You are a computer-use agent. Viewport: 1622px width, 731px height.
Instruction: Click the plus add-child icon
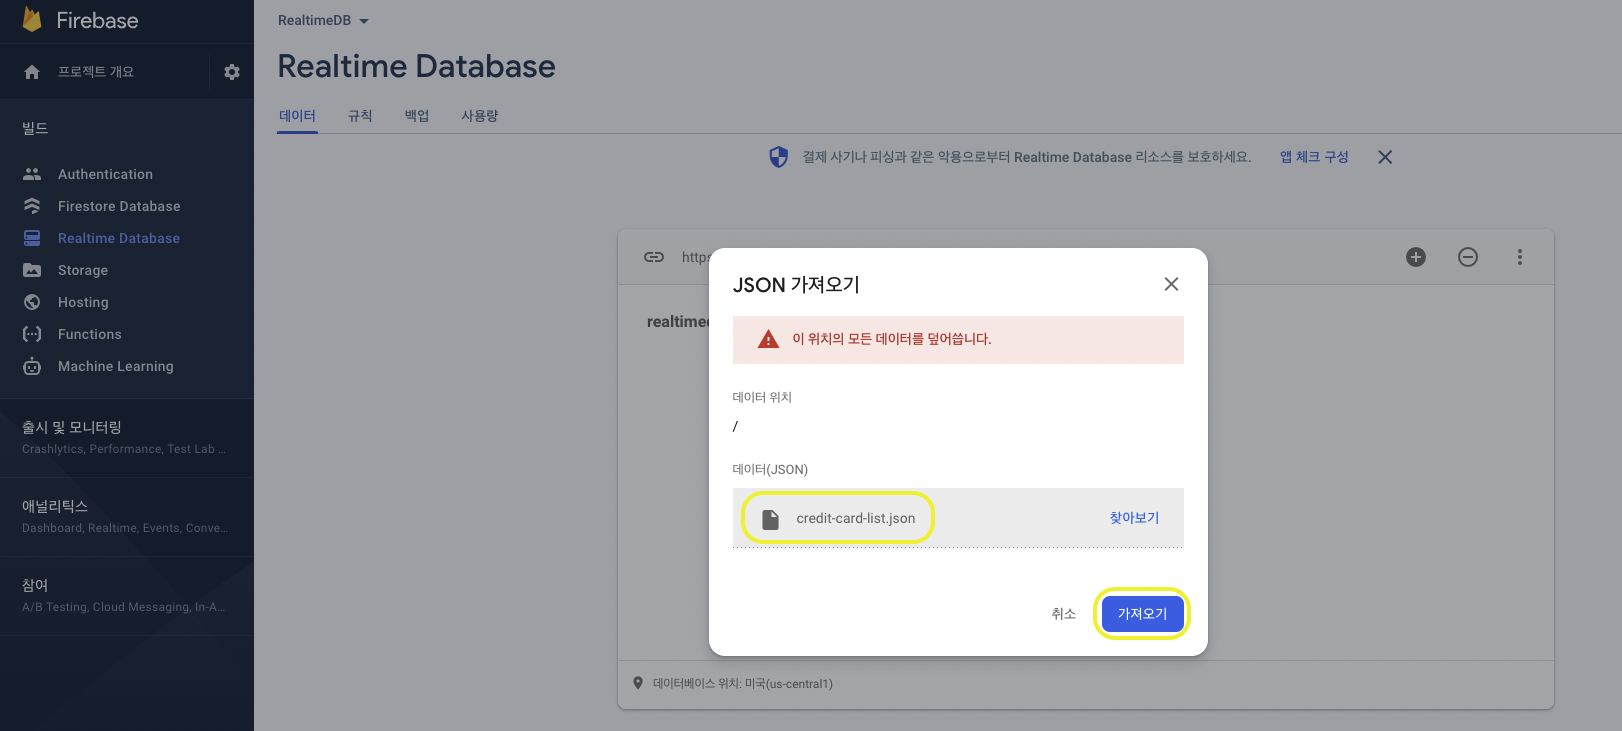1416,257
